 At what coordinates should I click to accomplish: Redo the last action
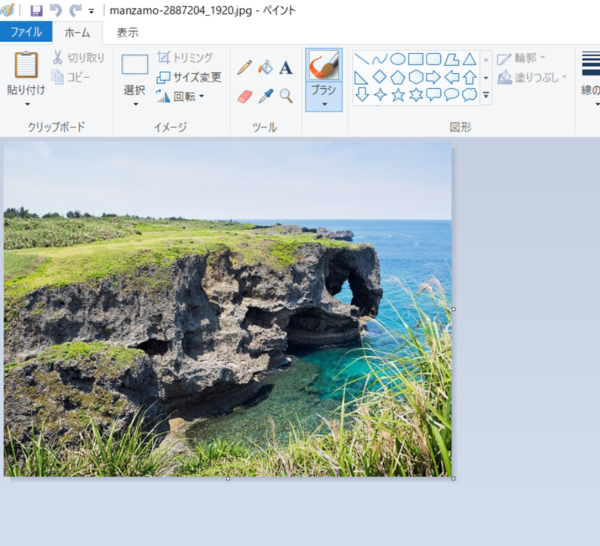75,10
